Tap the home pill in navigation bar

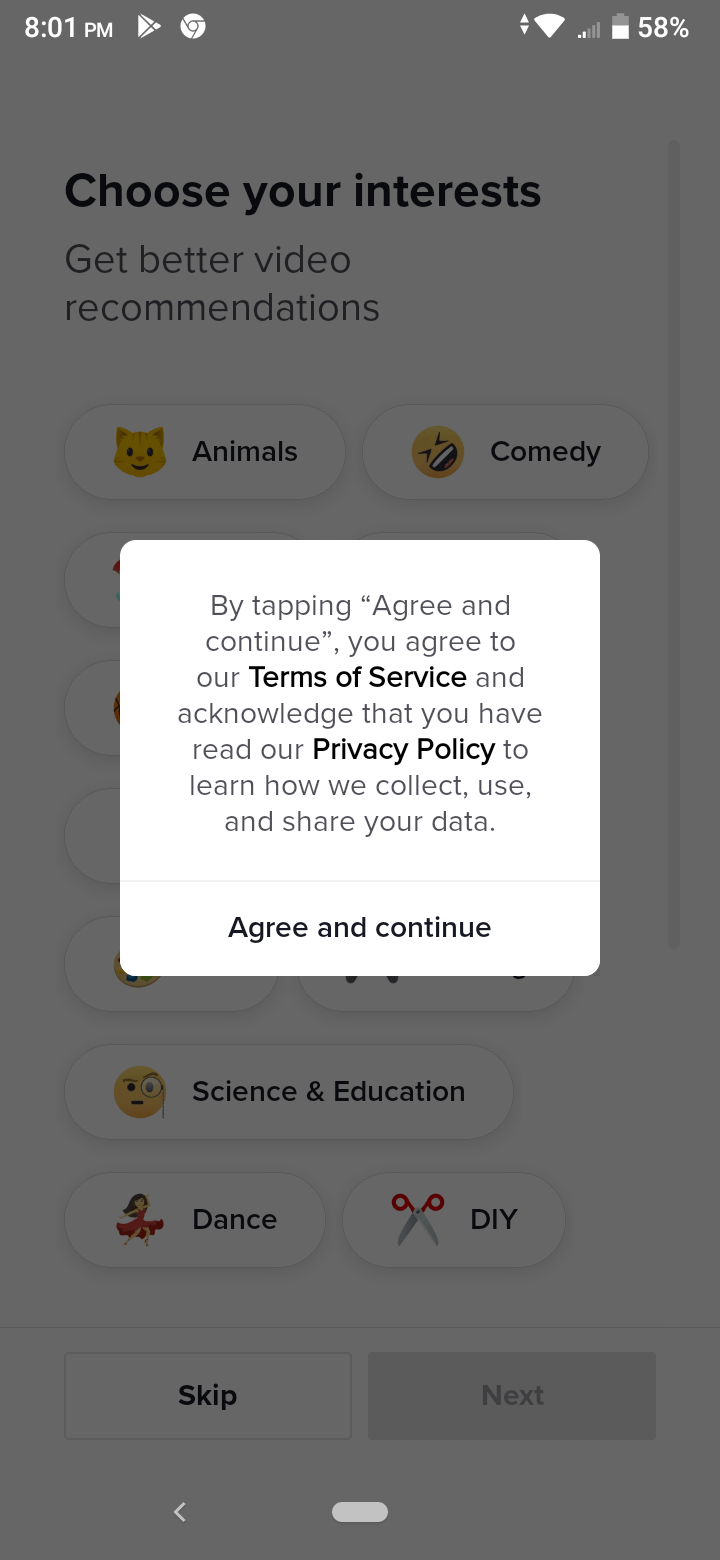[360, 1512]
